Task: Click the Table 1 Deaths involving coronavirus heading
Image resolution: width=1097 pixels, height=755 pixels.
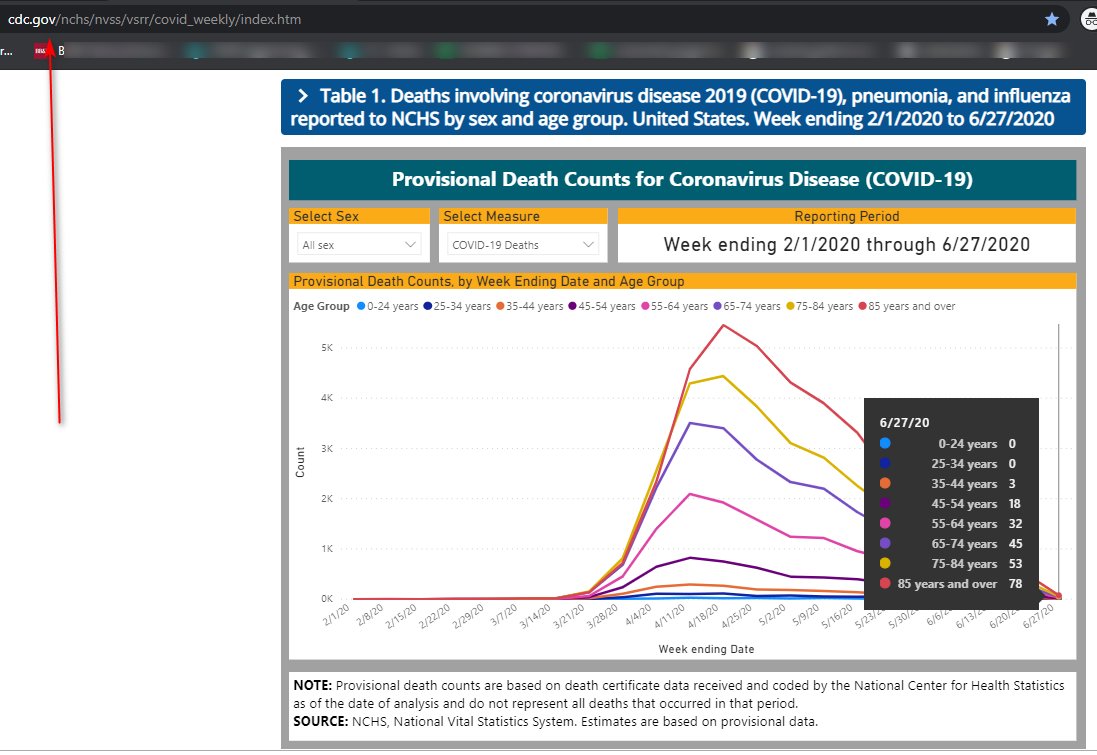Action: pyautogui.click(x=683, y=107)
